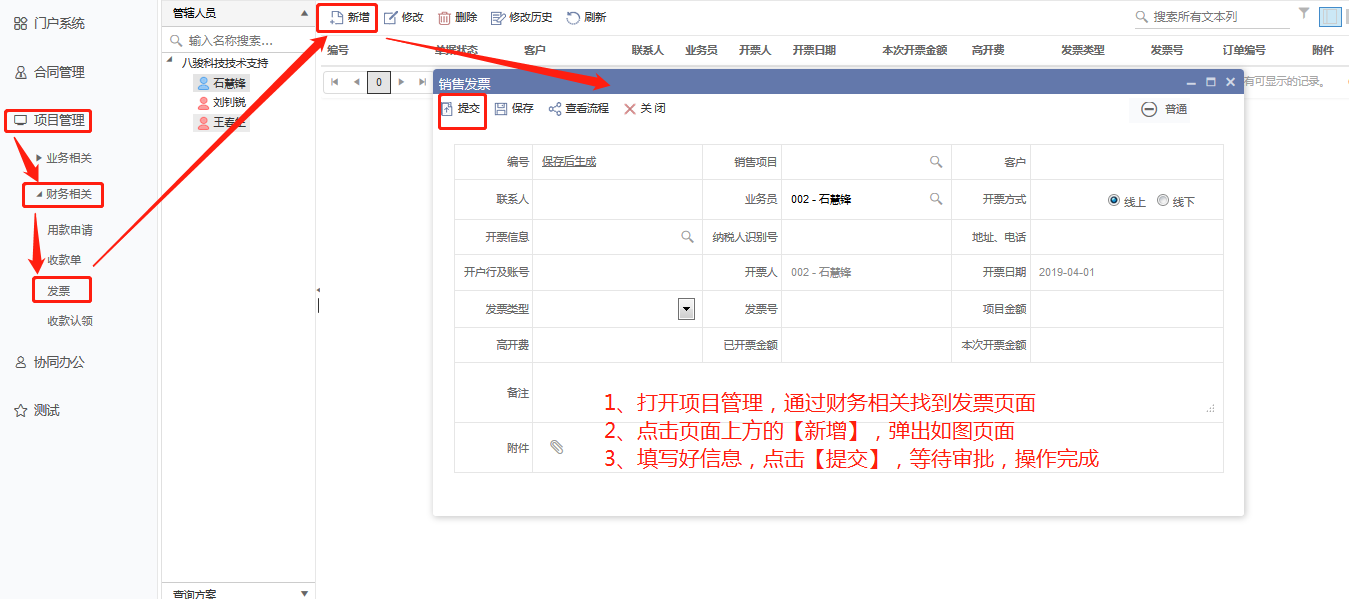Click the 新增 (Add) toolbar icon

coord(337,17)
